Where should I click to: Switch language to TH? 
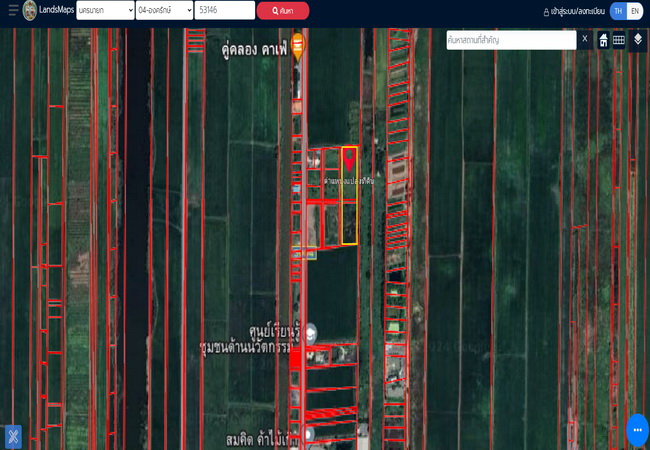tap(618, 11)
